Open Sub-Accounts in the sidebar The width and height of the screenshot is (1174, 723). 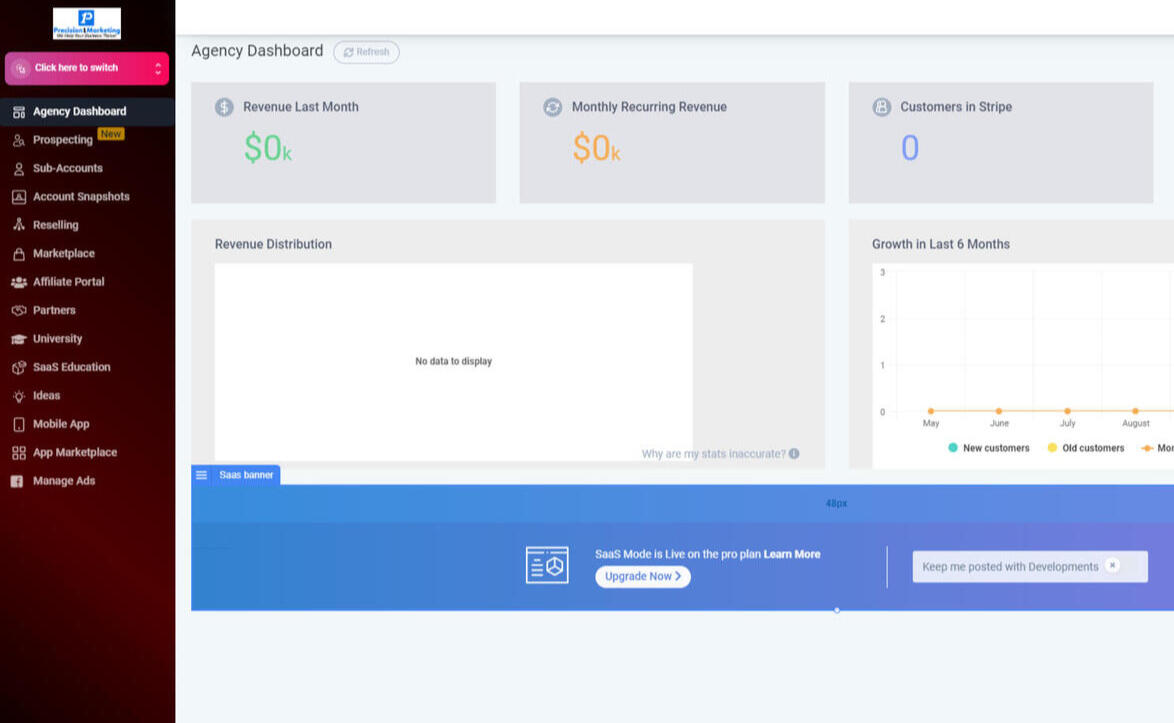tap(67, 168)
